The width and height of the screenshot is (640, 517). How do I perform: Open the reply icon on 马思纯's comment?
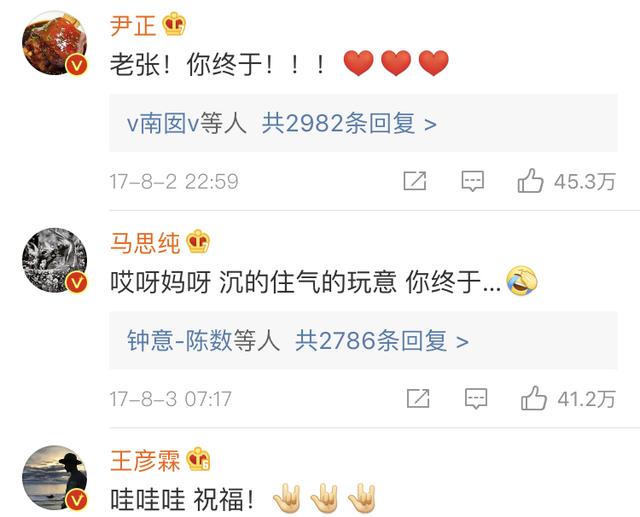476,399
